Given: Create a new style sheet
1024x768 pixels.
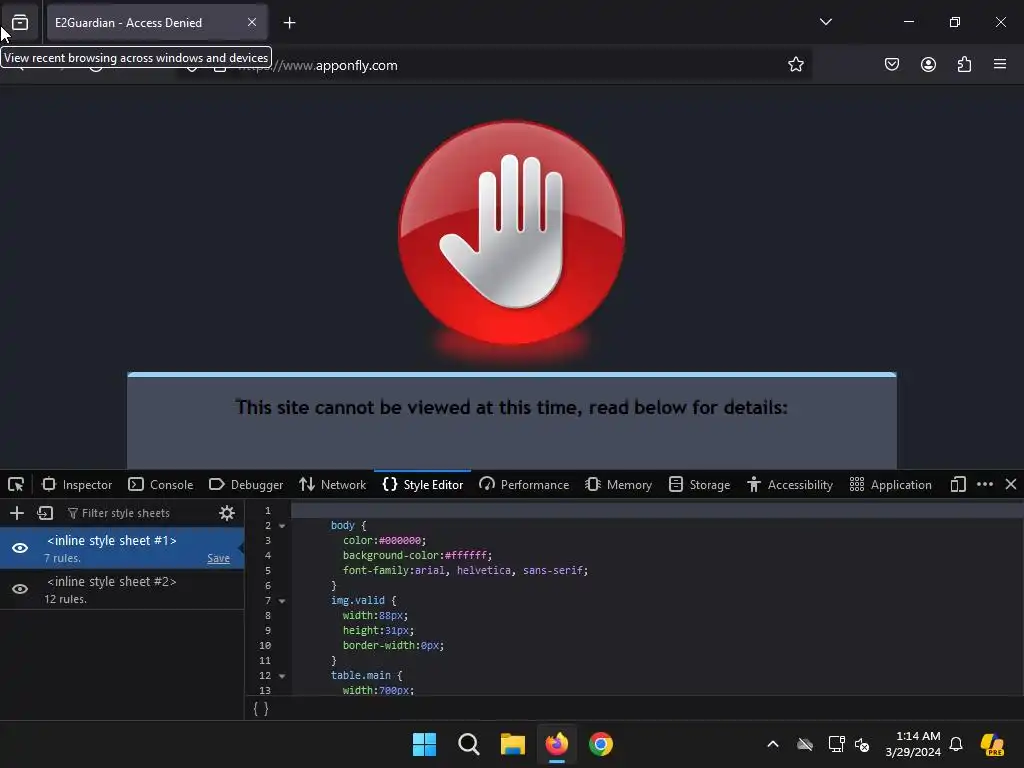Looking at the screenshot, I should [17, 513].
